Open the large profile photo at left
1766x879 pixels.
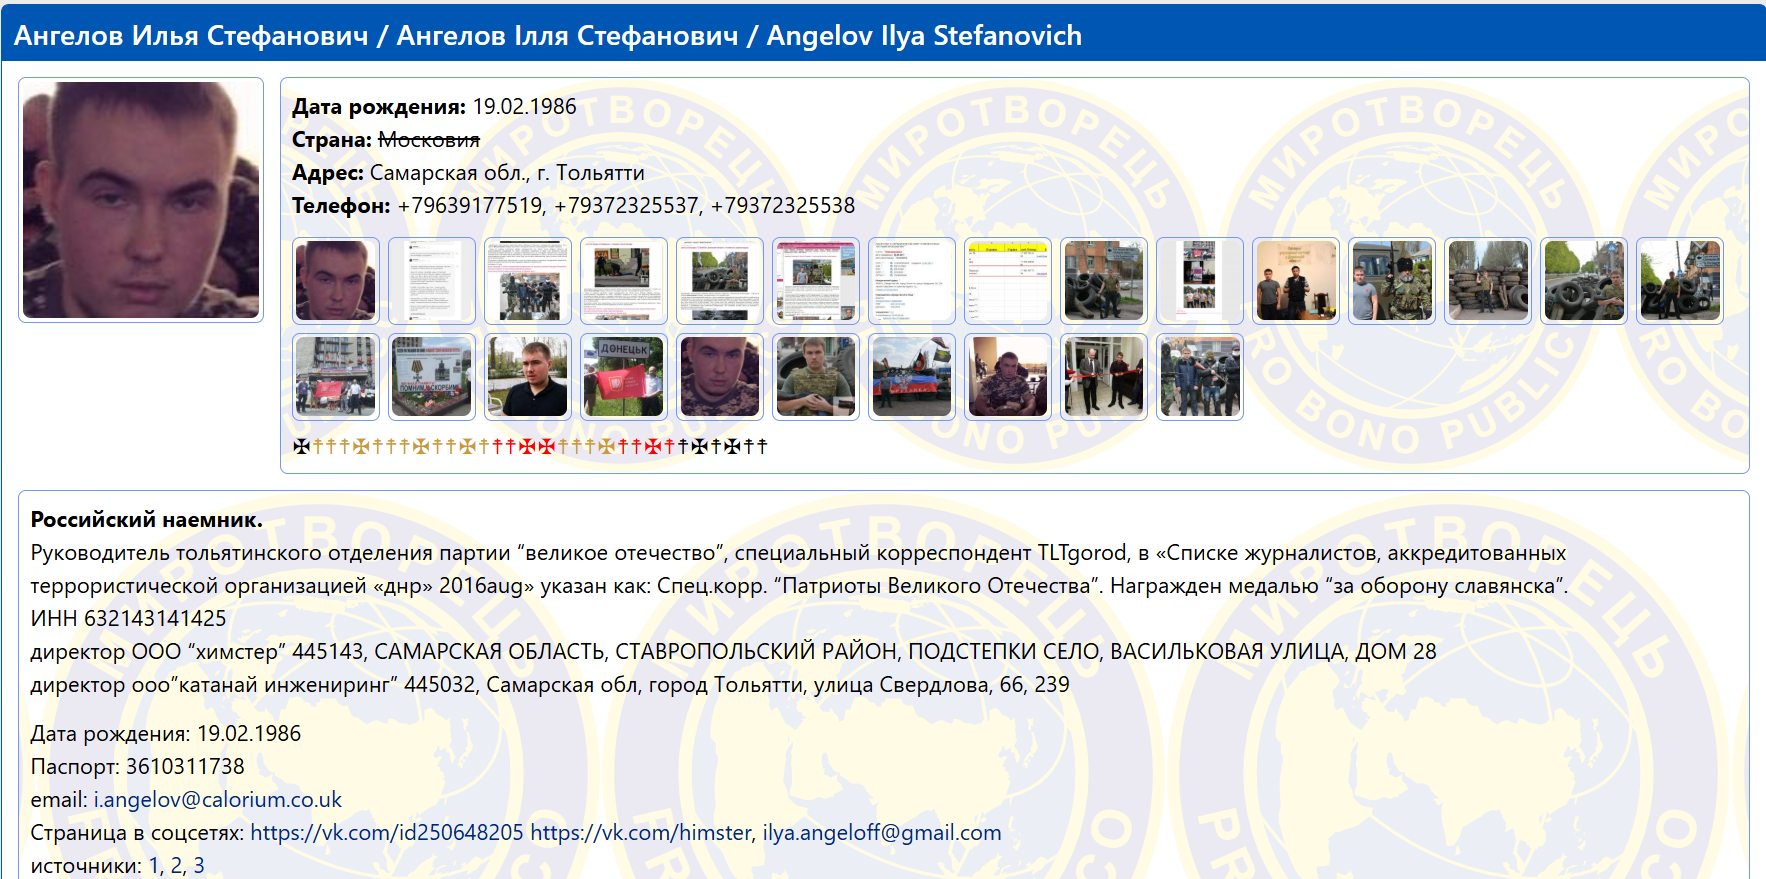pos(141,200)
